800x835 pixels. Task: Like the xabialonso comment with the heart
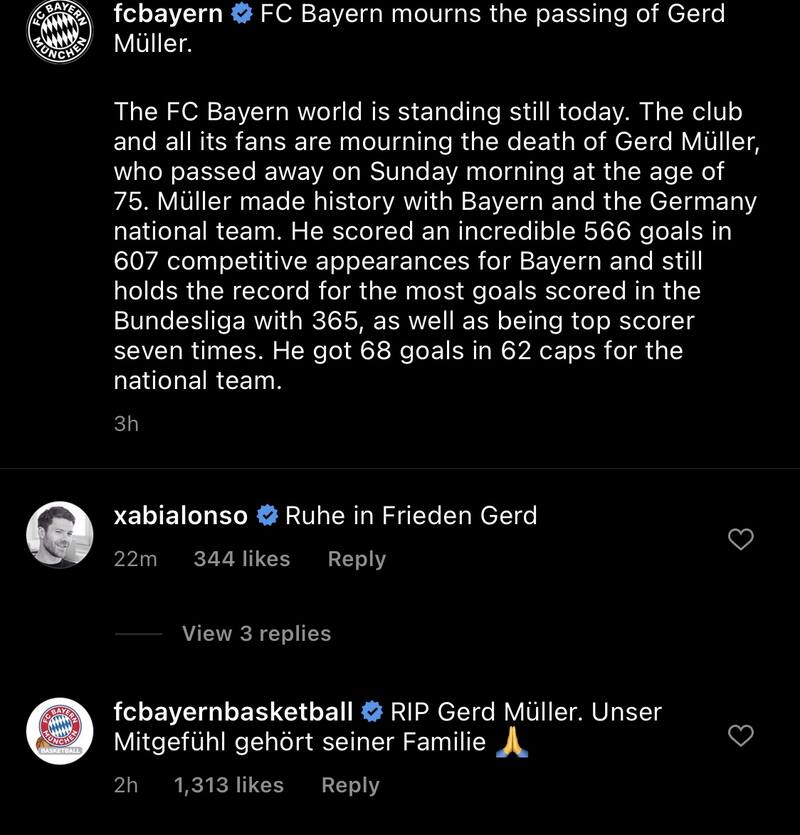tap(739, 540)
